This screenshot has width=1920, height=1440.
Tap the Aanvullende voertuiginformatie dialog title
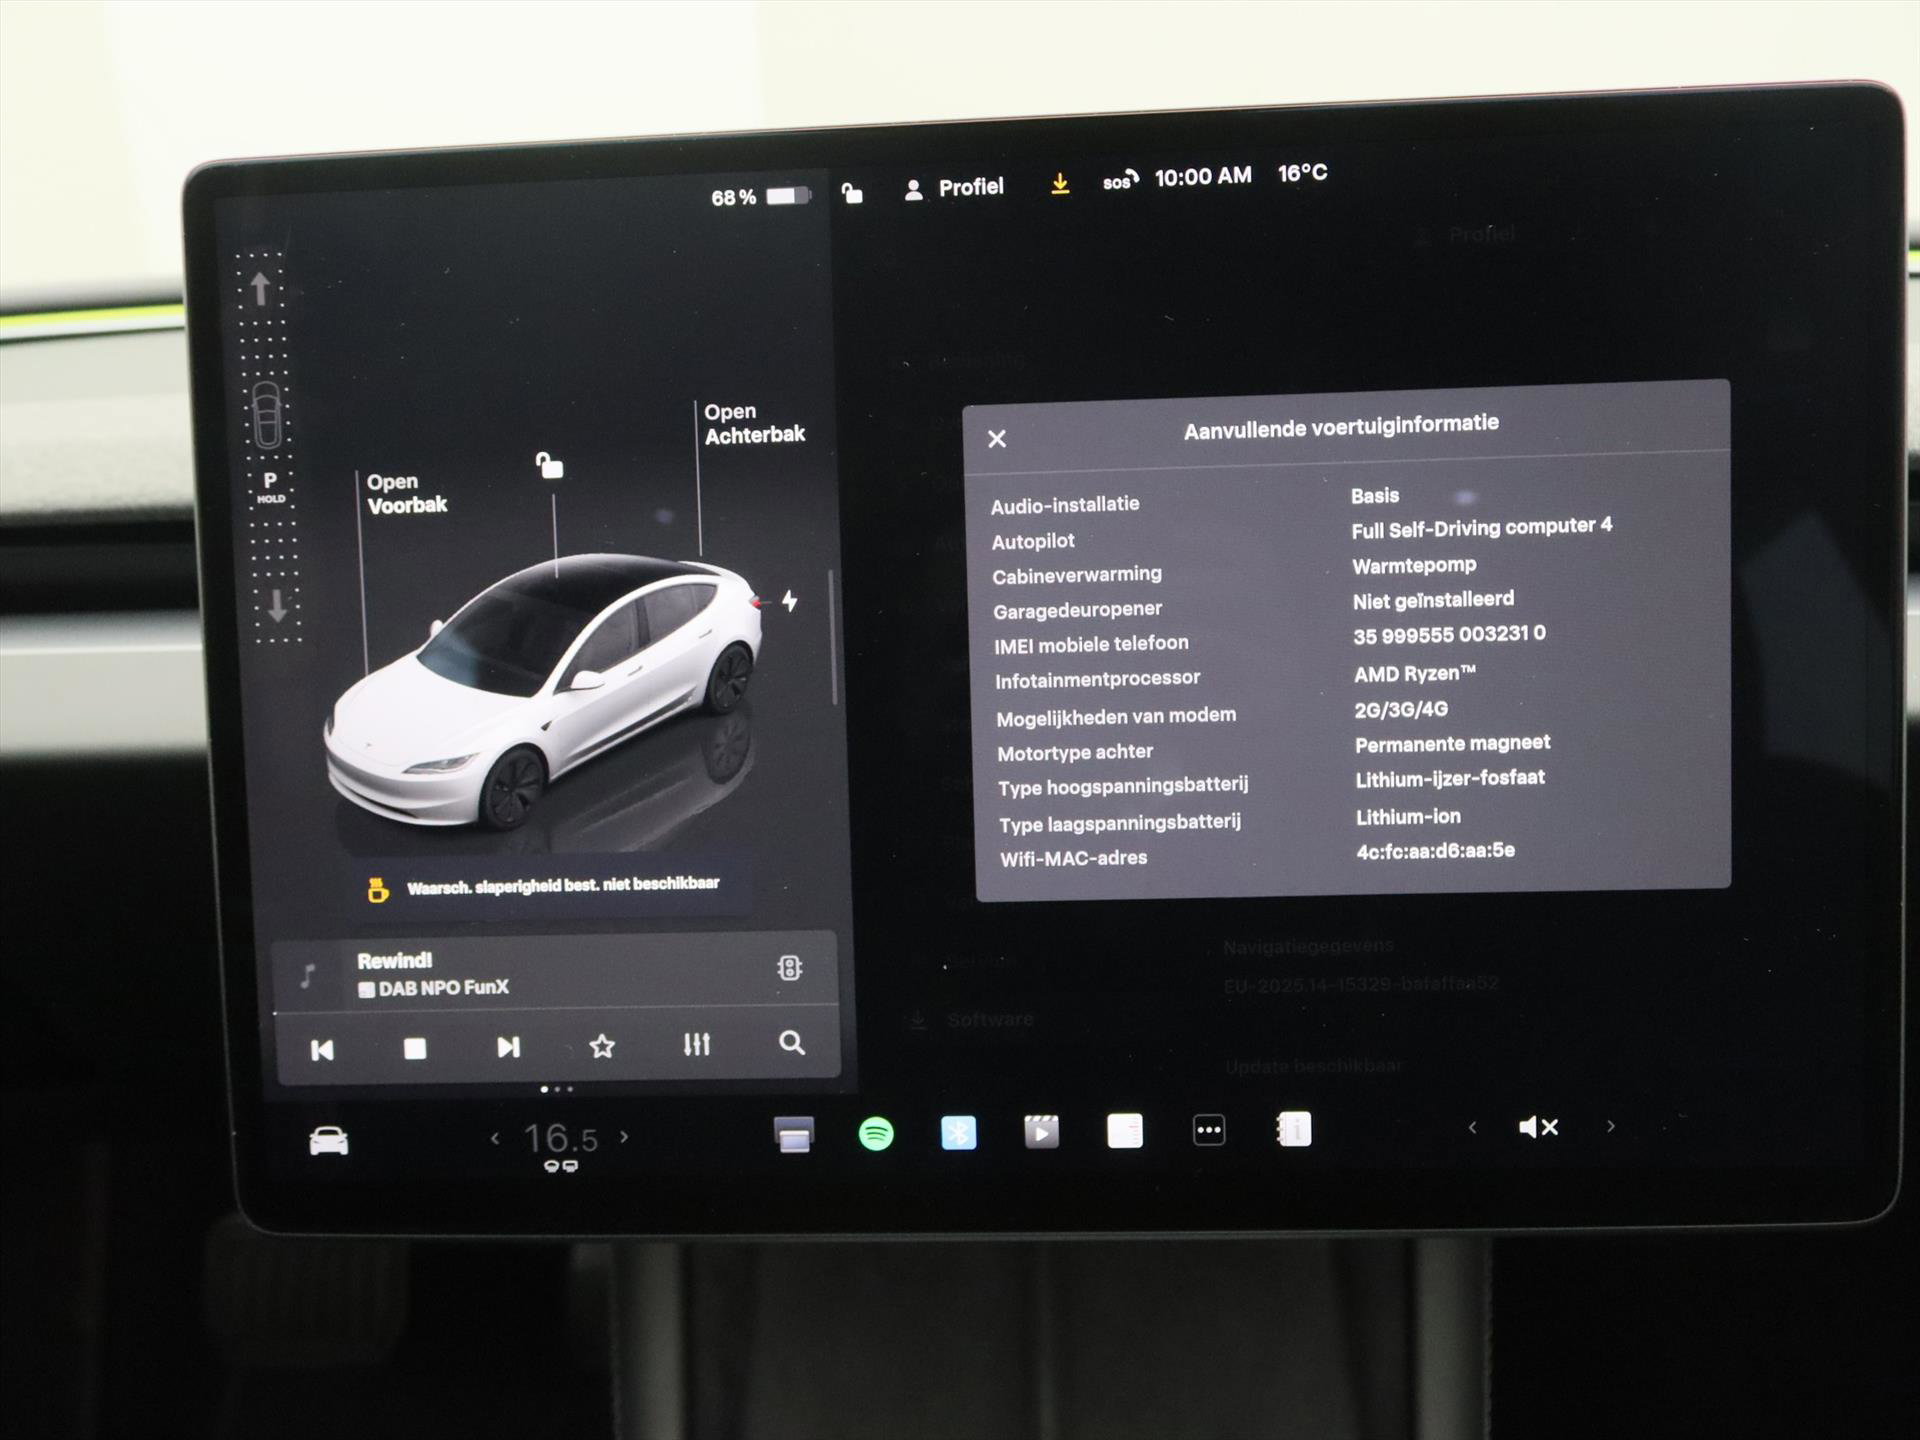(1341, 427)
